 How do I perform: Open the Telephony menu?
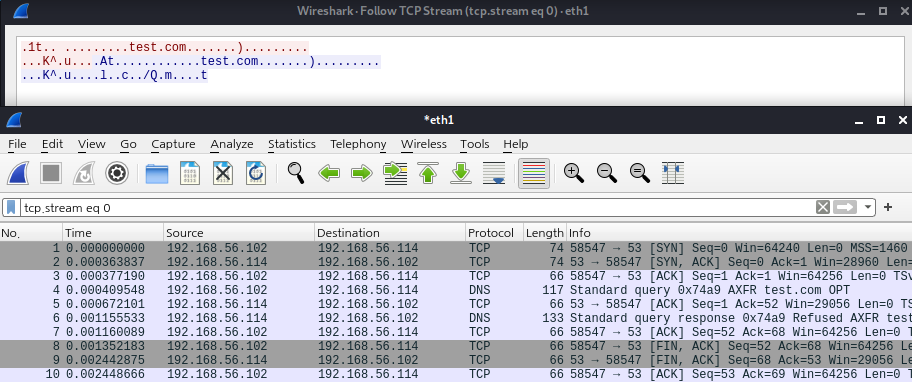coord(358,144)
